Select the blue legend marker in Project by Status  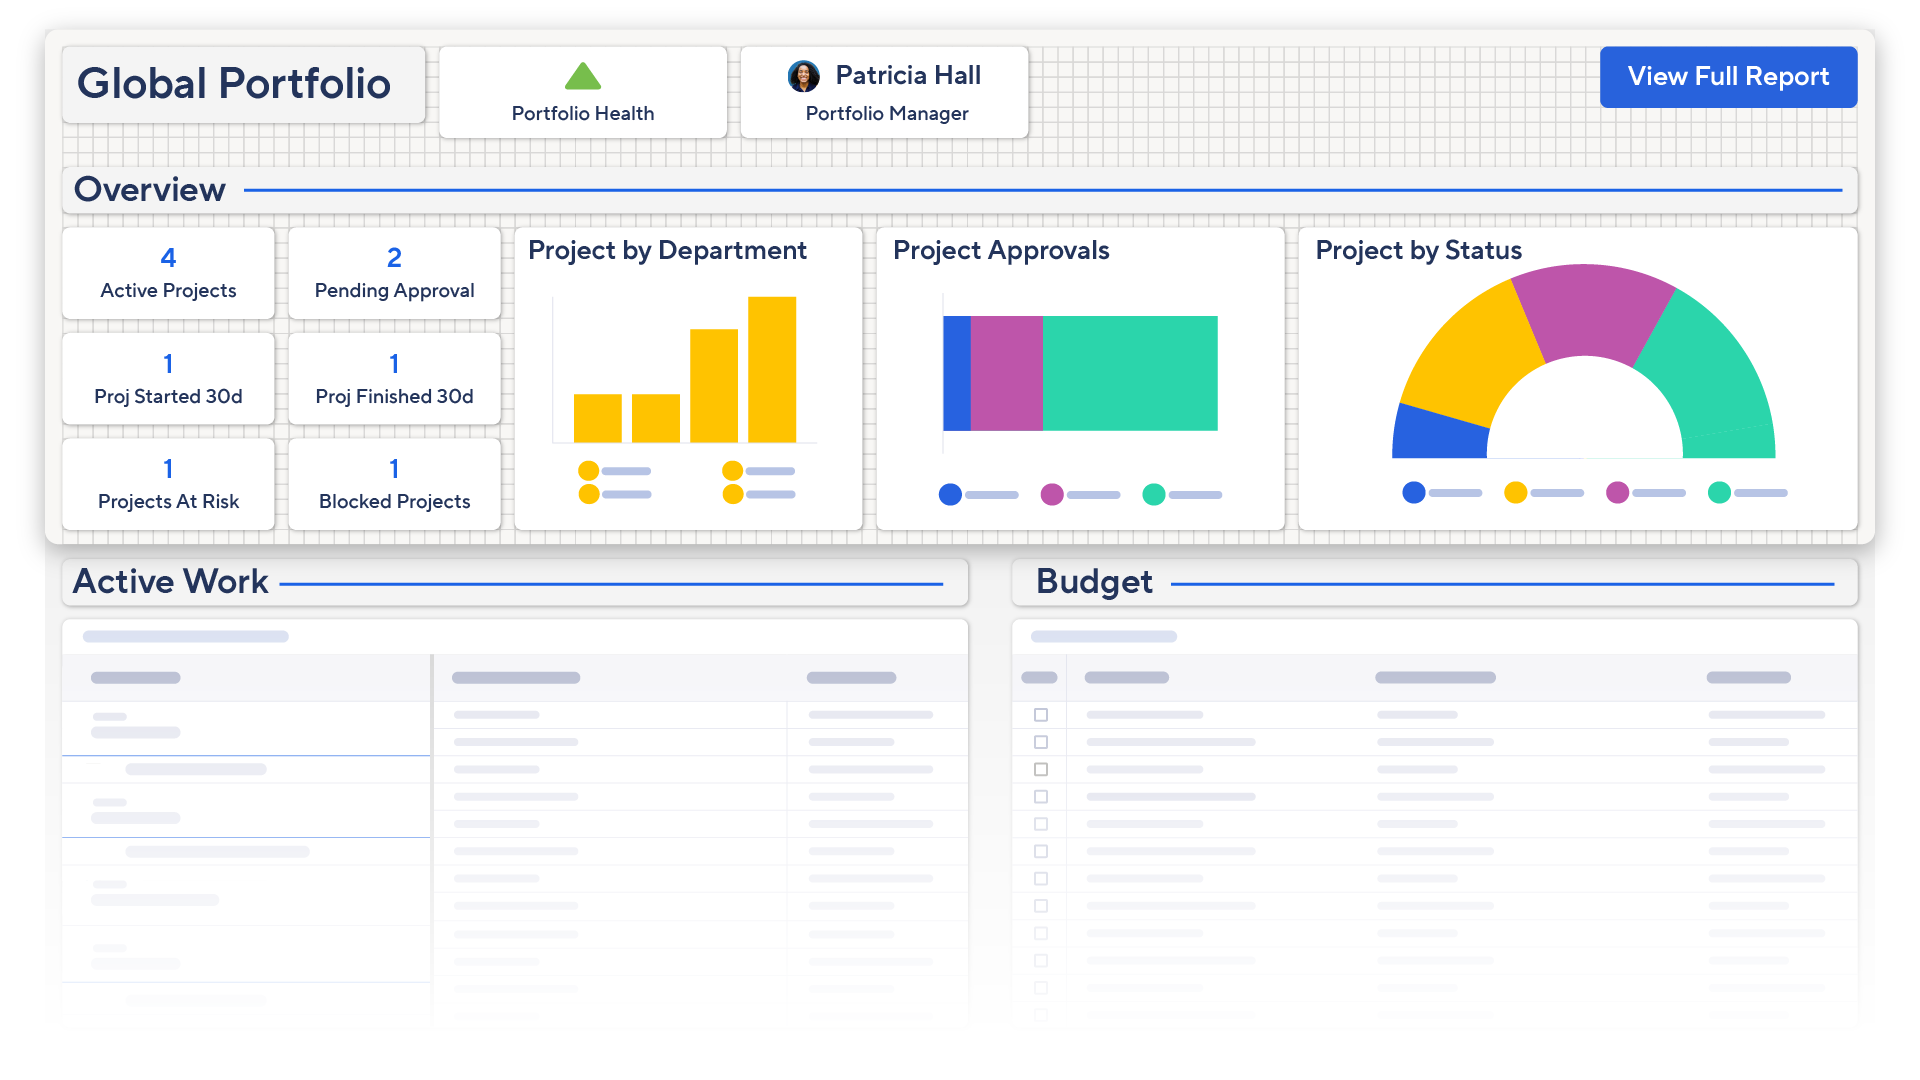tap(1413, 492)
